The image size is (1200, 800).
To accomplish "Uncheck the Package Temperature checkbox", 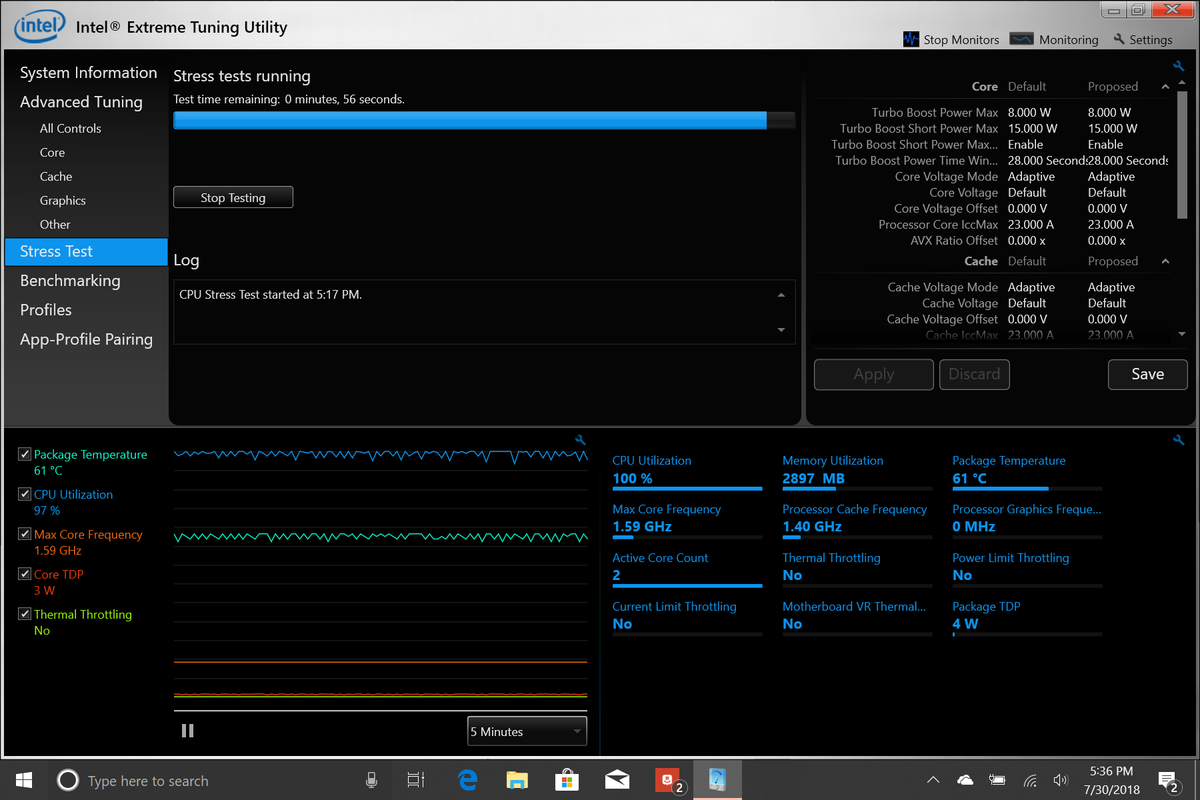I will [25, 455].
